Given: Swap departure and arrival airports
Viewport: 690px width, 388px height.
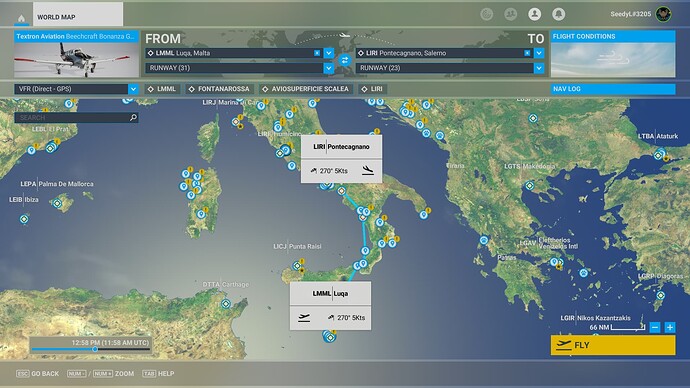Looking at the screenshot, I should pos(345,60).
